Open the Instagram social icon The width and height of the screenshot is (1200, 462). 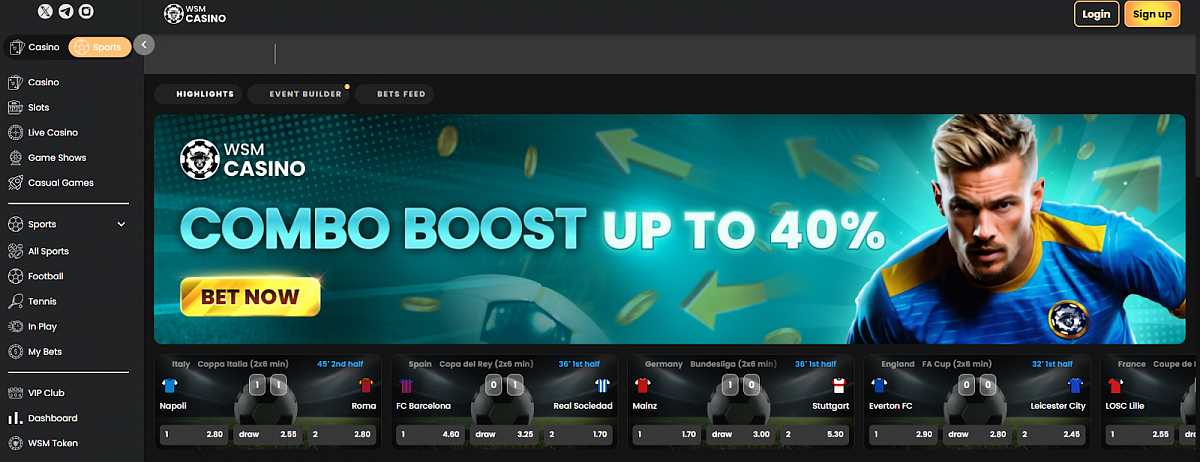coord(87,12)
